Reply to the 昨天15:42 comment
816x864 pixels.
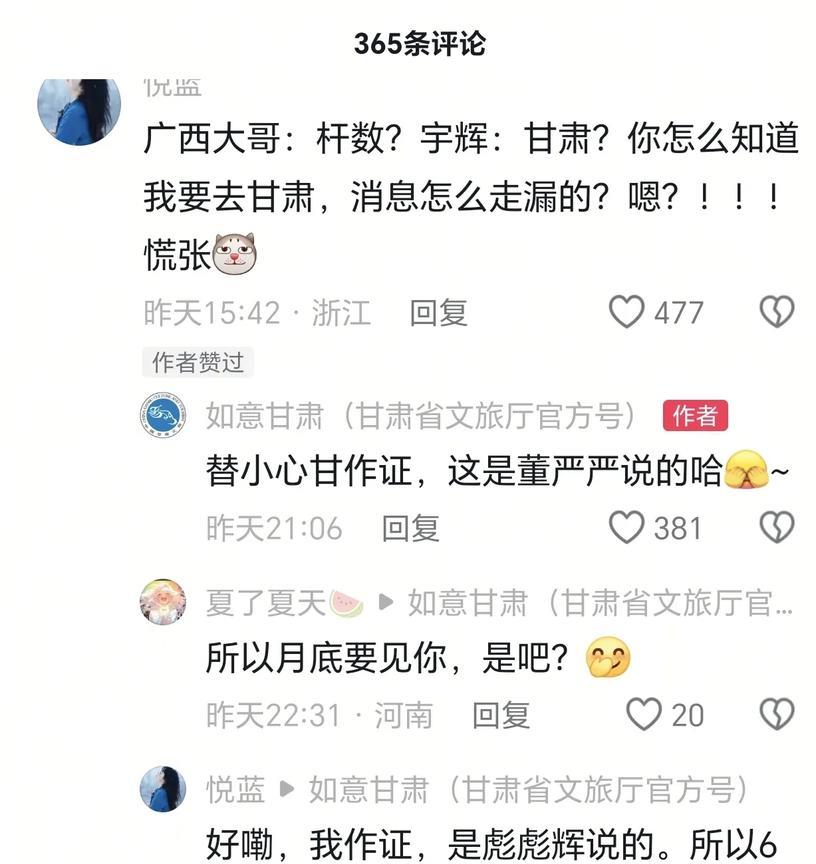point(439,312)
